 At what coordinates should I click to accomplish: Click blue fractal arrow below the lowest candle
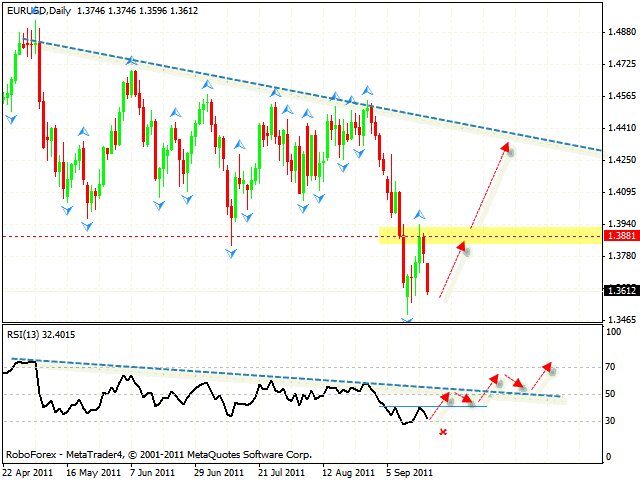click(x=407, y=321)
